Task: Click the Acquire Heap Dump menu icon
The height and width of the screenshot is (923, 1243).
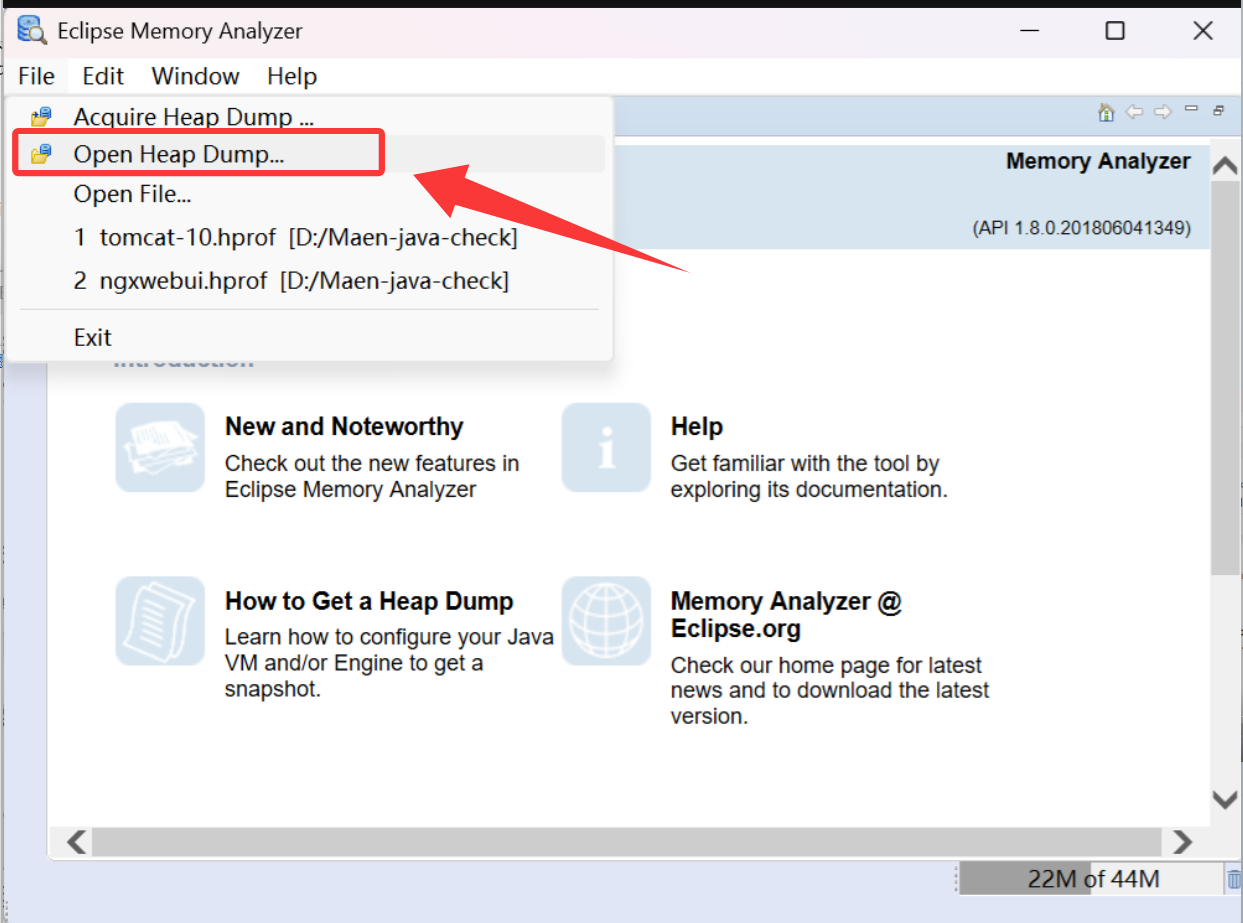Action: click(x=41, y=117)
